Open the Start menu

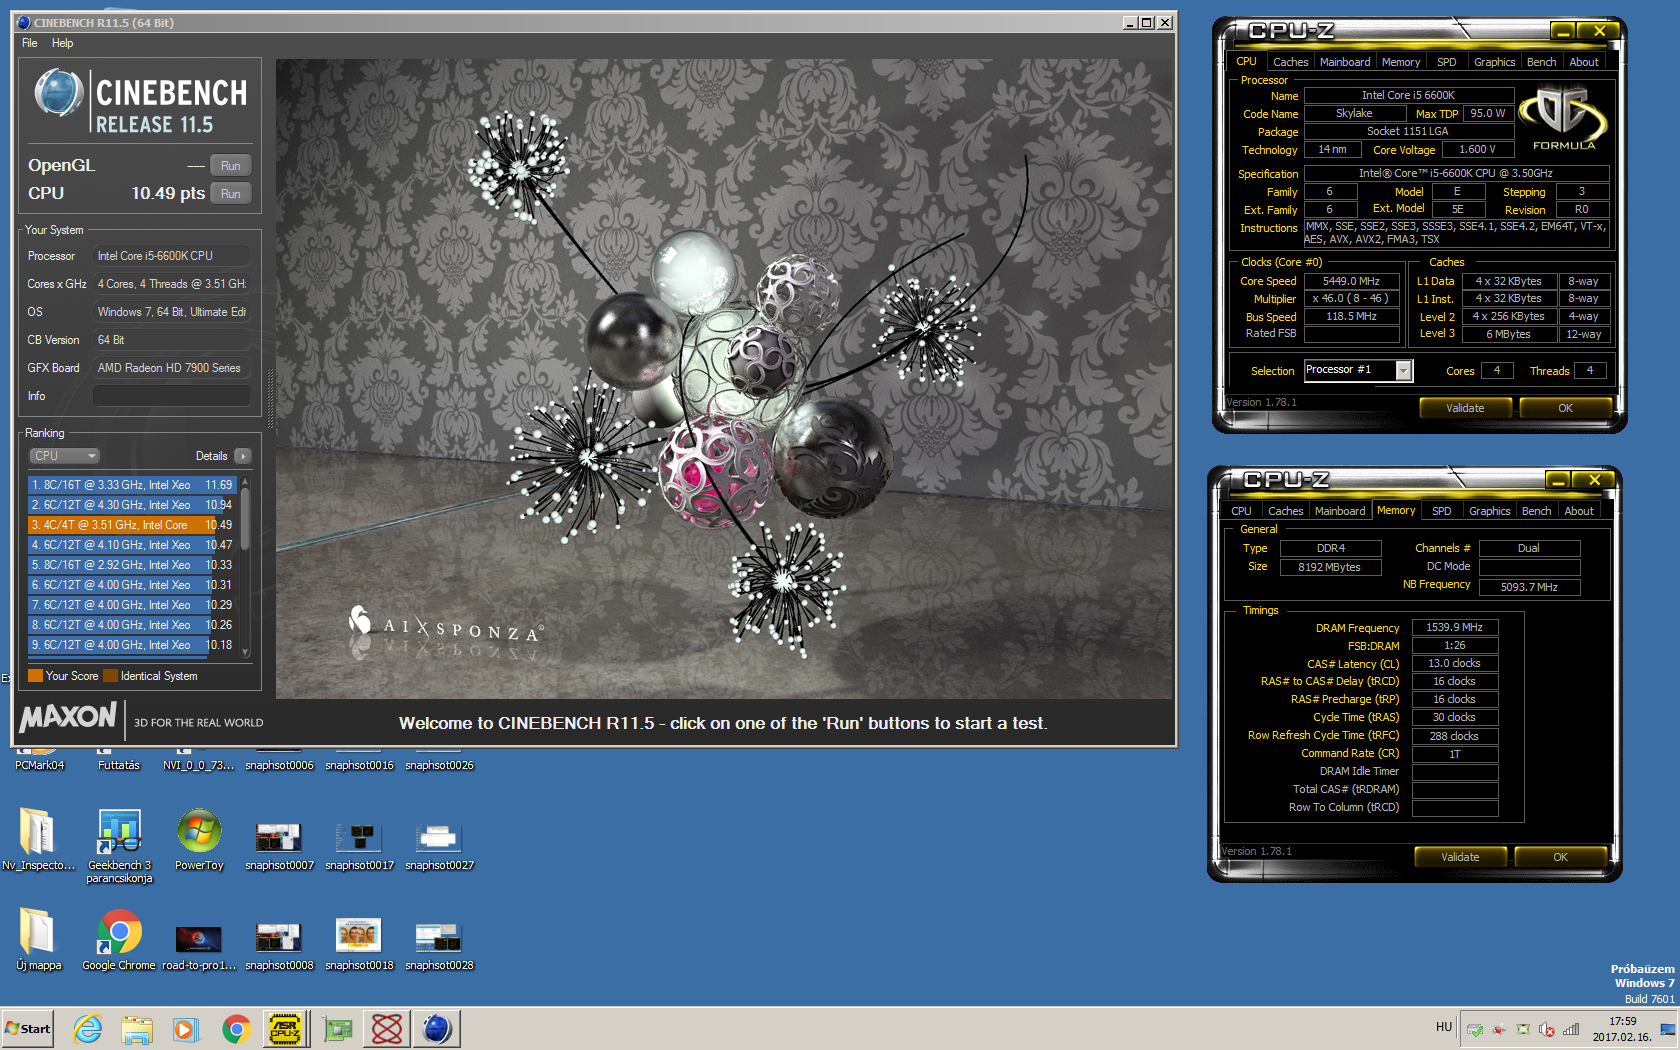(x=28, y=1029)
